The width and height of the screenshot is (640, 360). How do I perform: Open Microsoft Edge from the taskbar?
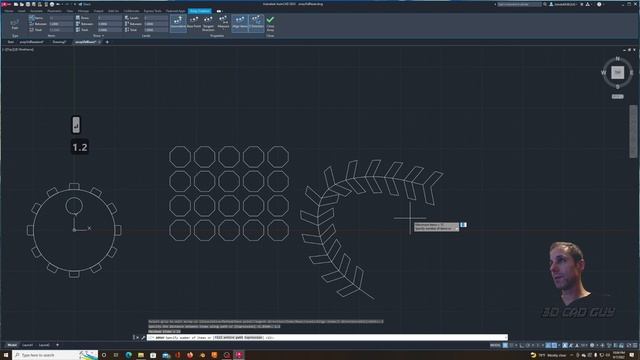pos(129,355)
